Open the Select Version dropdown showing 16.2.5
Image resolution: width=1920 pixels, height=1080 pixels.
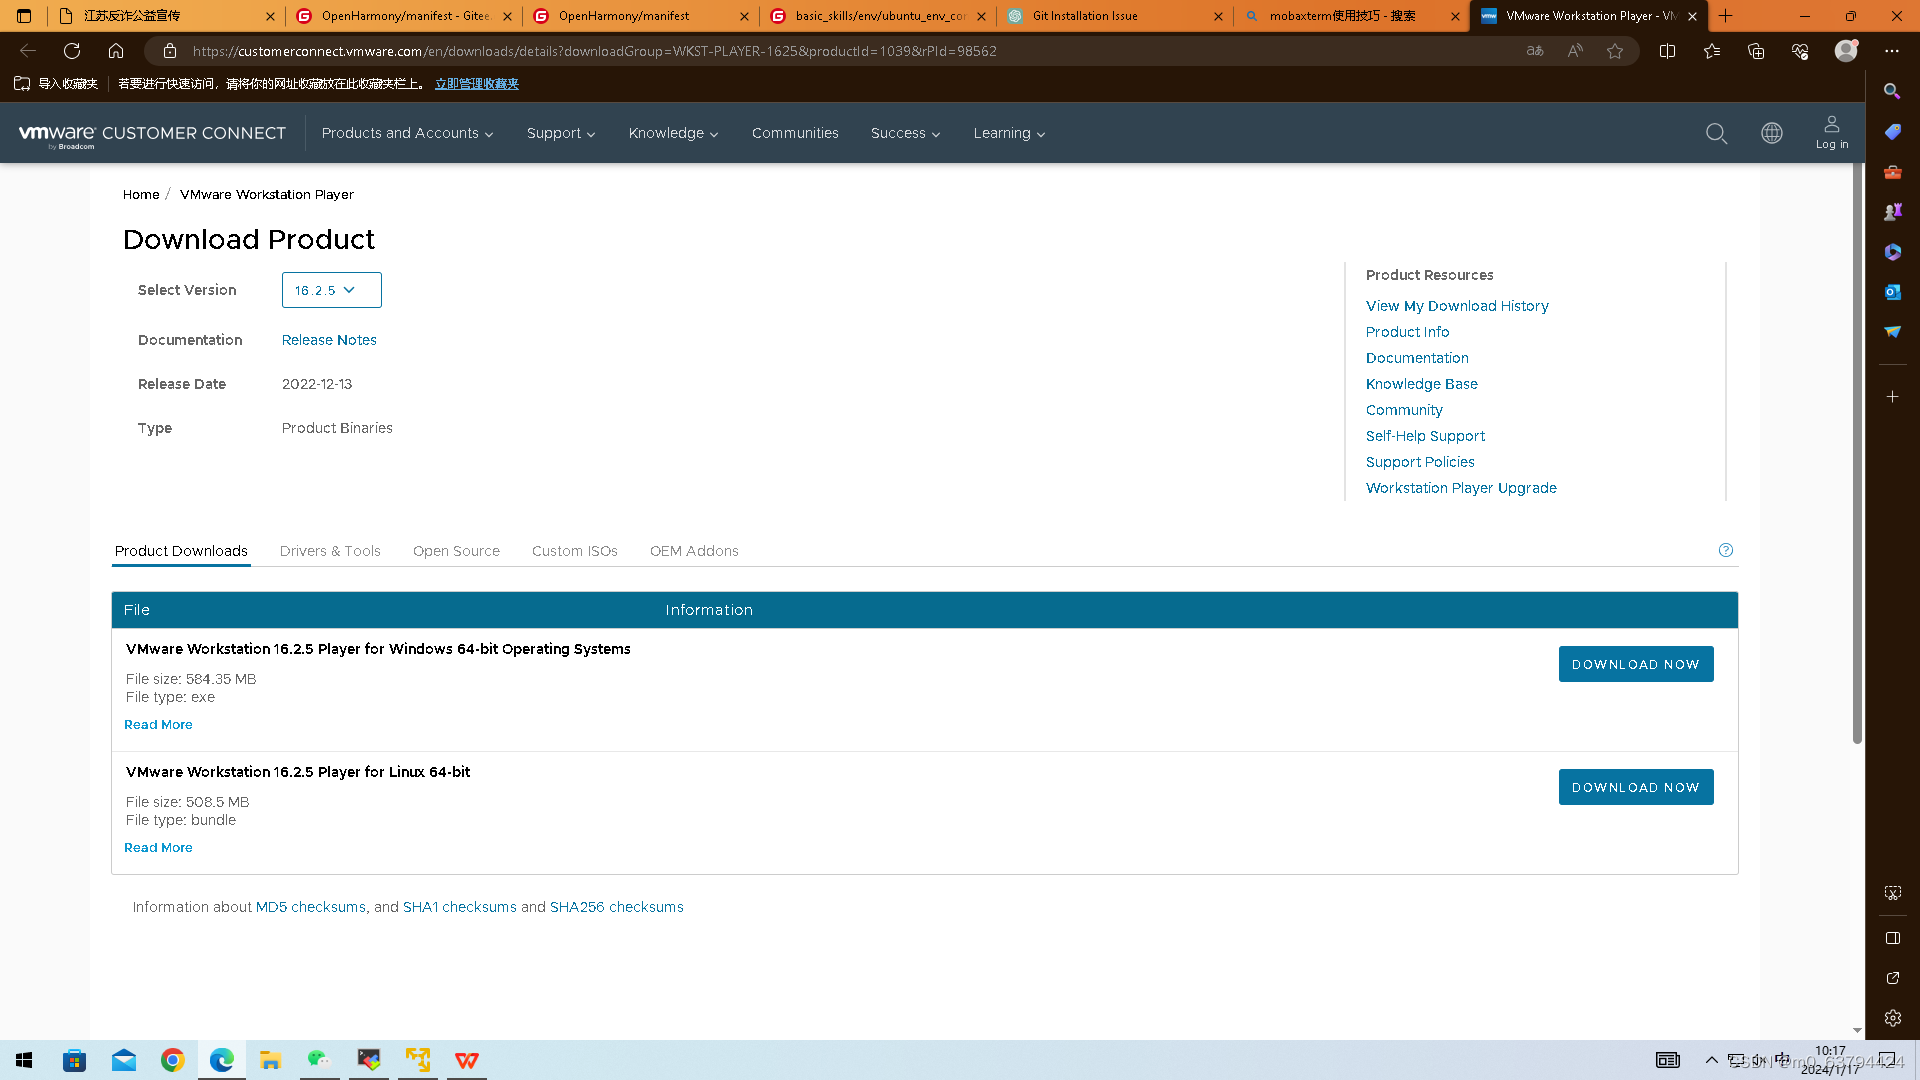click(x=331, y=290)
